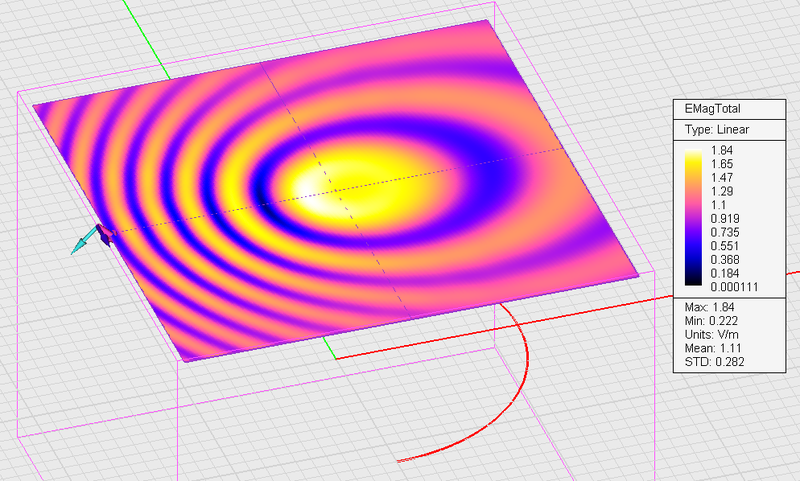This screenshot has width=800, height=481.
Task: Click the 'Max: 1.84' statistic
Action: pos(709,307)
